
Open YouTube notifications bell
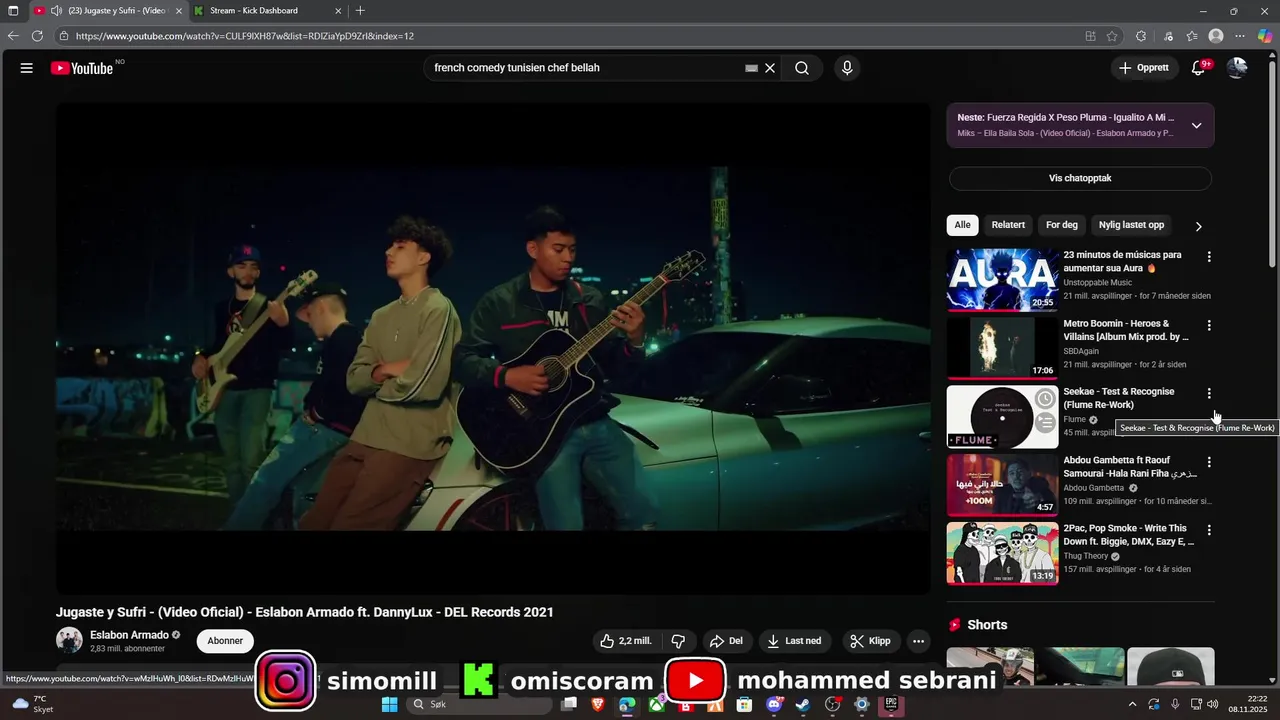click(x=1198, y=68)
